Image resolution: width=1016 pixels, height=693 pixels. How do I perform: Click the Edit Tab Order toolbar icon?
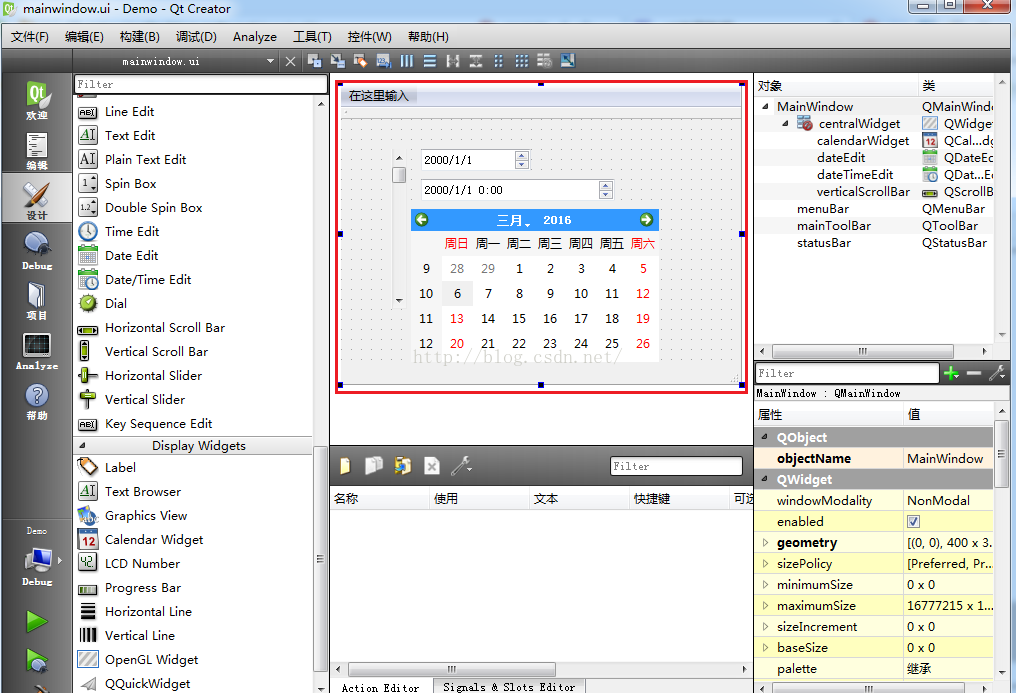384,61
